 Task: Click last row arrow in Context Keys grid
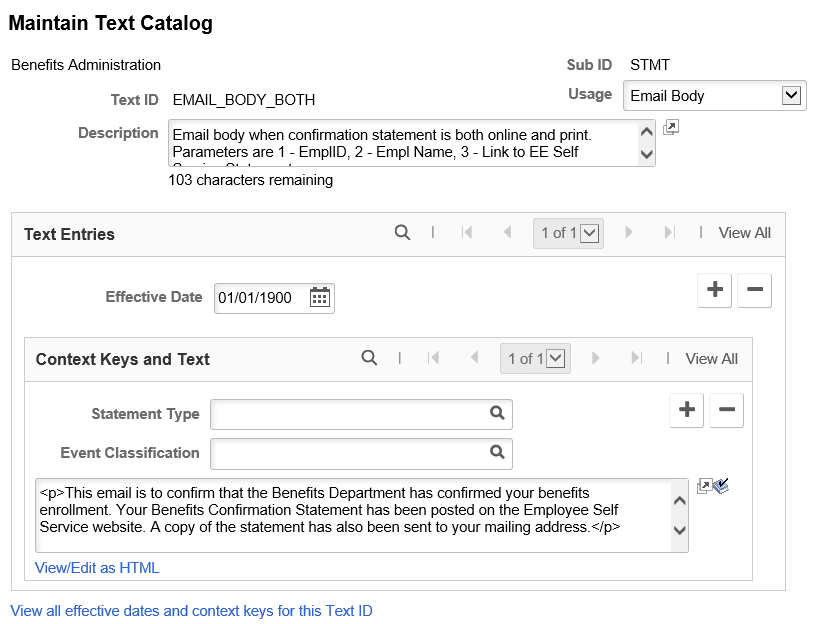[x=637, y=359]
